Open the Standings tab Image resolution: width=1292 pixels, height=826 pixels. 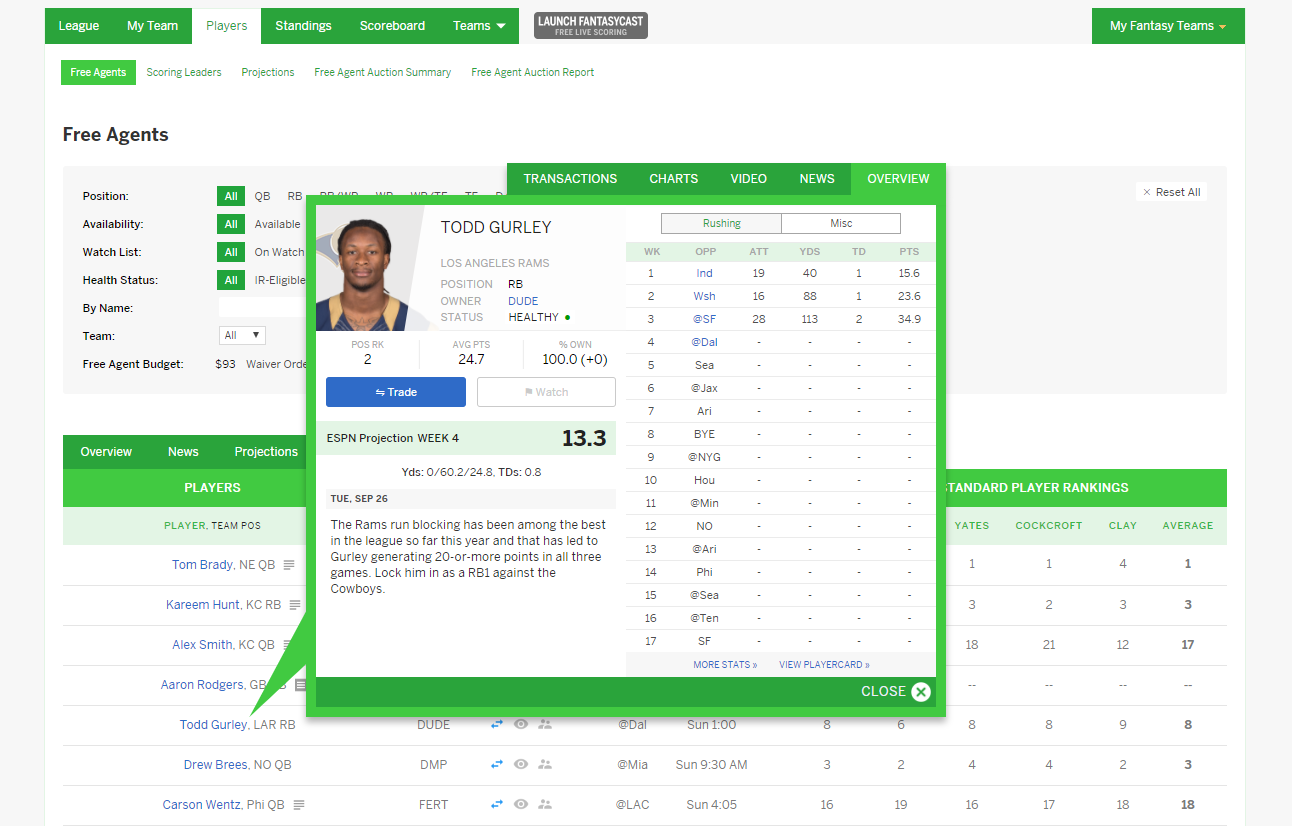point(303,26)
